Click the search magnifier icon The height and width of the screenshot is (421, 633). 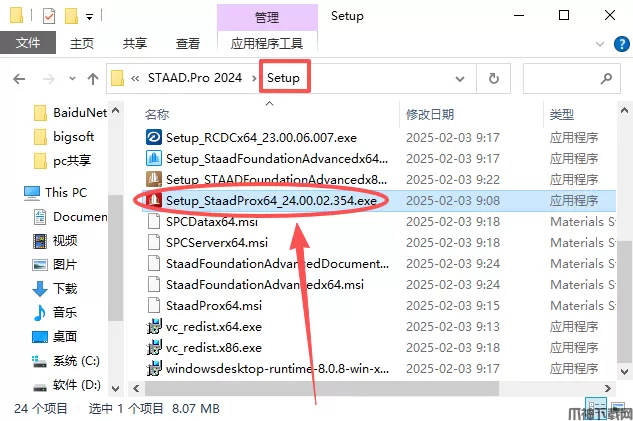tap(606, 78)
